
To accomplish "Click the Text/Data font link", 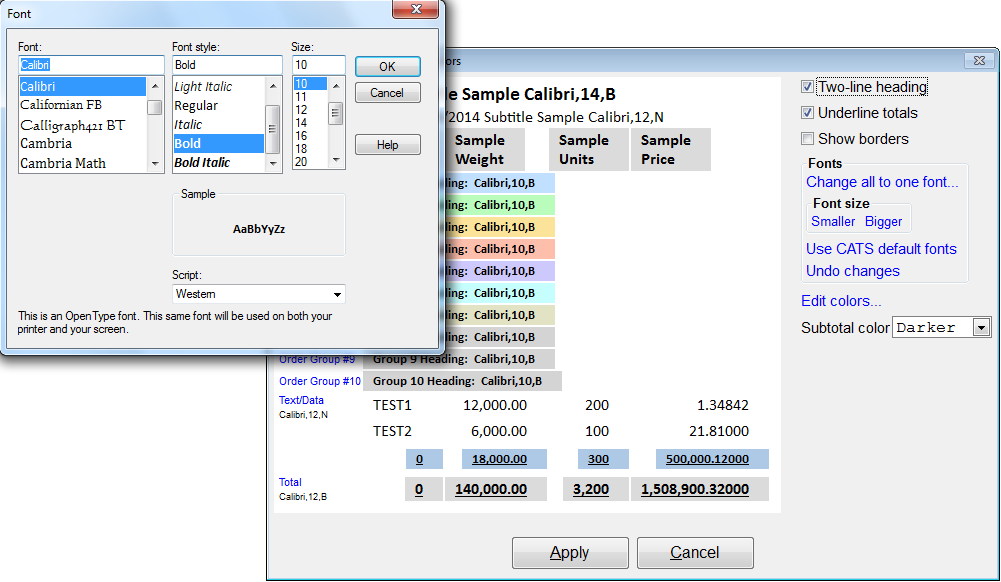I will pos(301,400).
